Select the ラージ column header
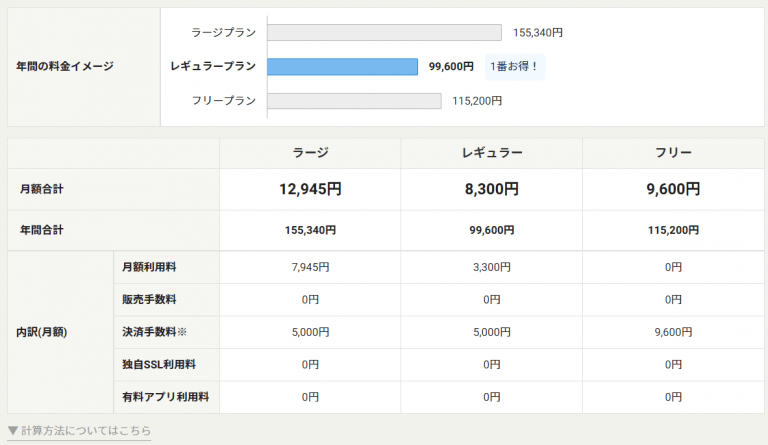Screen dimensions: 768x445 (x=310, y=153)
